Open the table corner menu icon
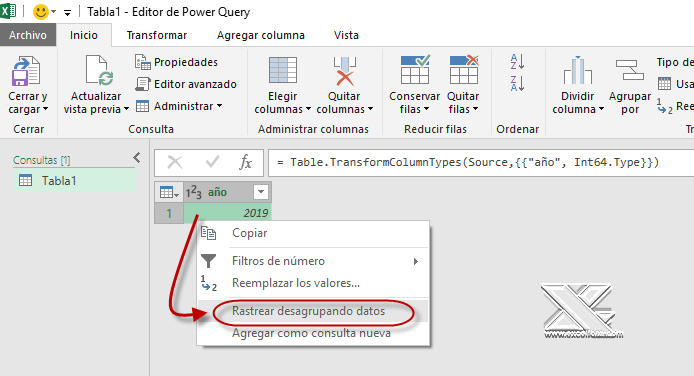Image resolution: width=694 pixels, height=376 pixels. tap(169, 192)
